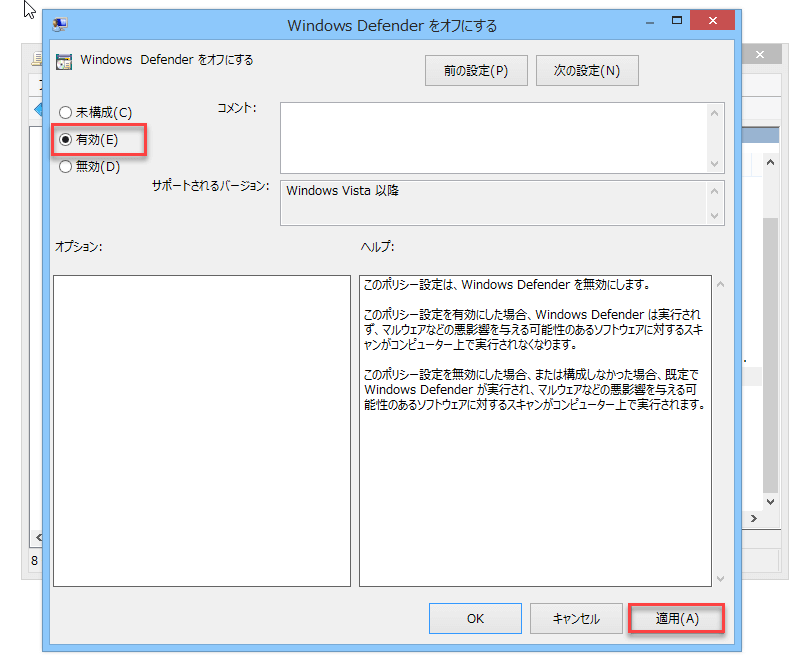This screenshot has width=812, height=664.
Task: Click the background window scrollbar down arrow
Action: (770, 503)
